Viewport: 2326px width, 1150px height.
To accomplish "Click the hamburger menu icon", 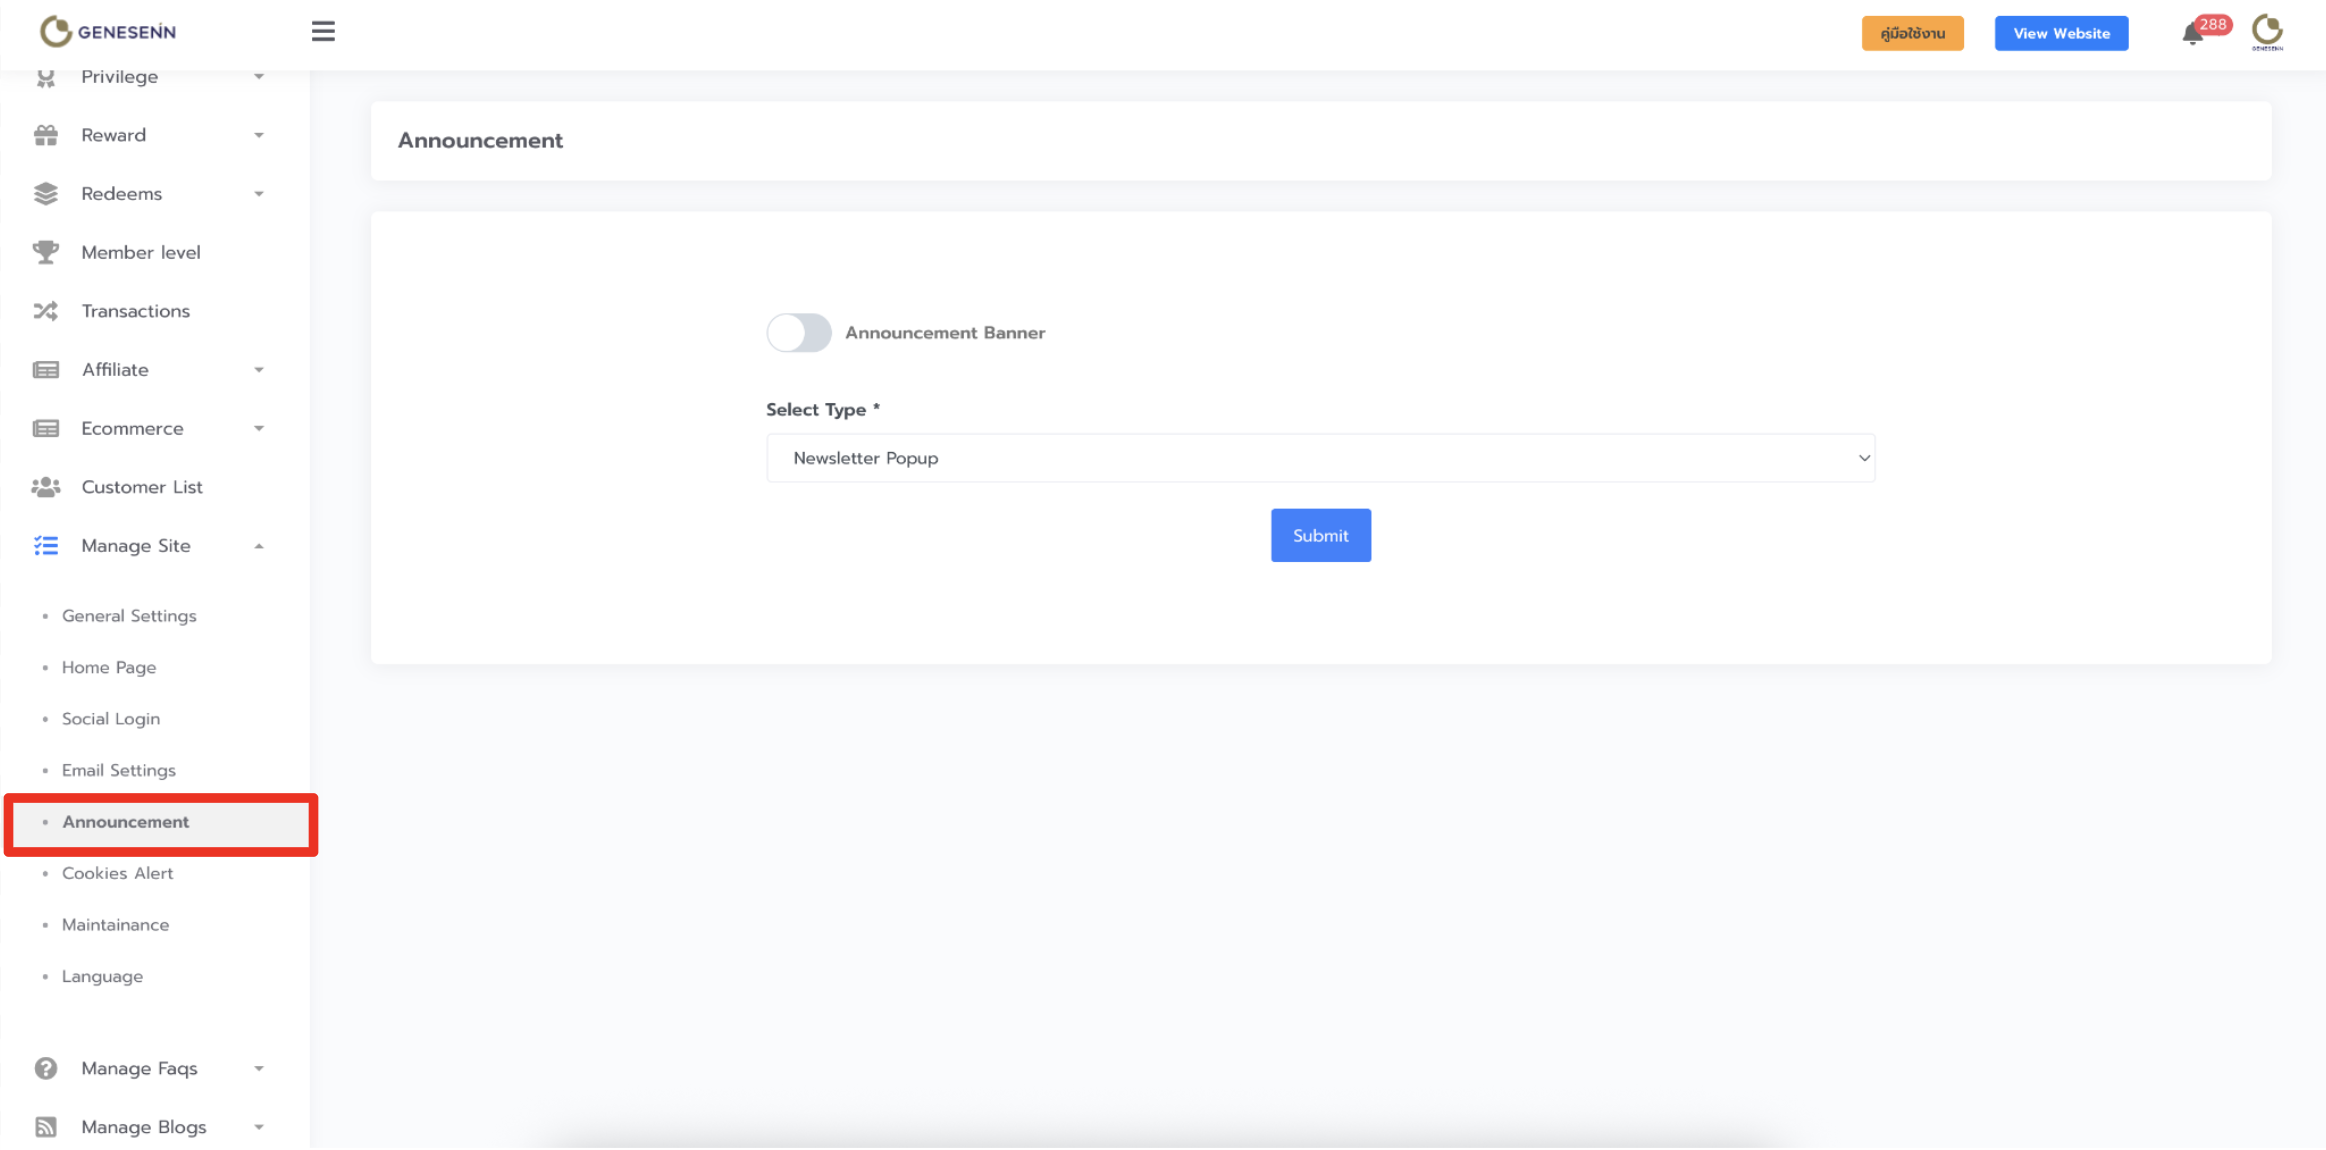I will (x=323, y=32).
